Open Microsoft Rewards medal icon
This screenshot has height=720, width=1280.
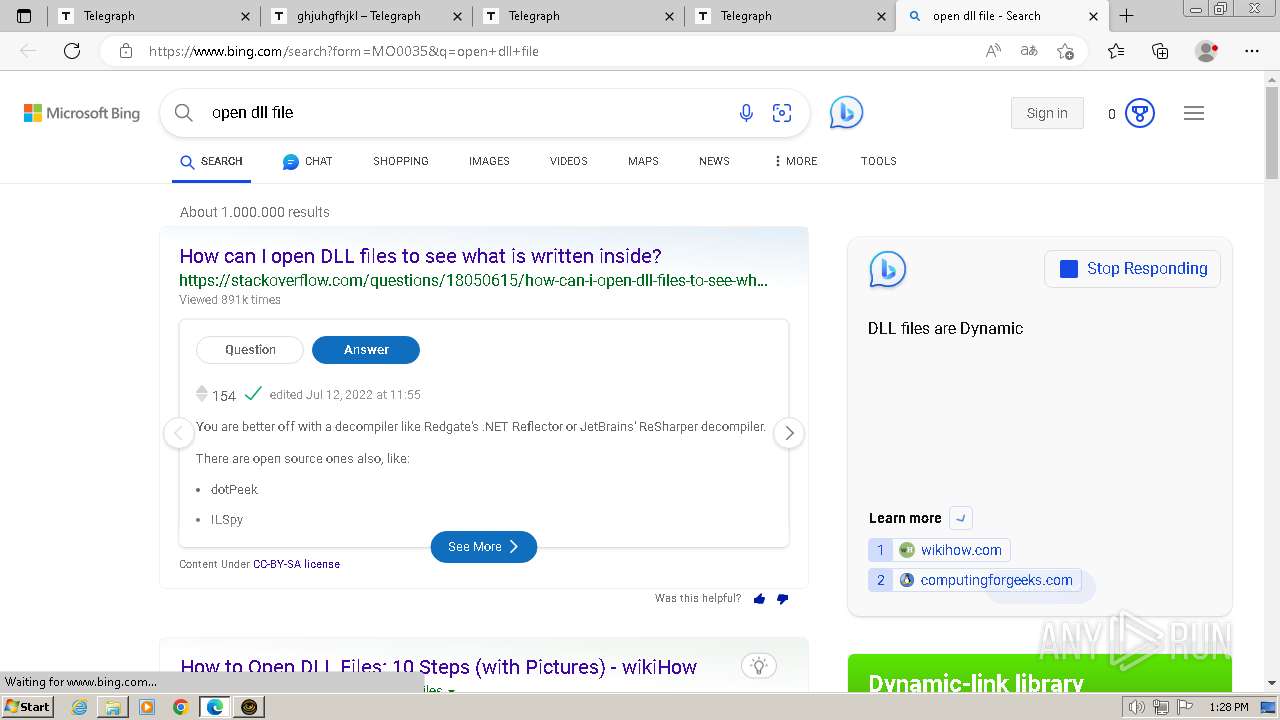pyautogui.click(x=1140, y=113)
